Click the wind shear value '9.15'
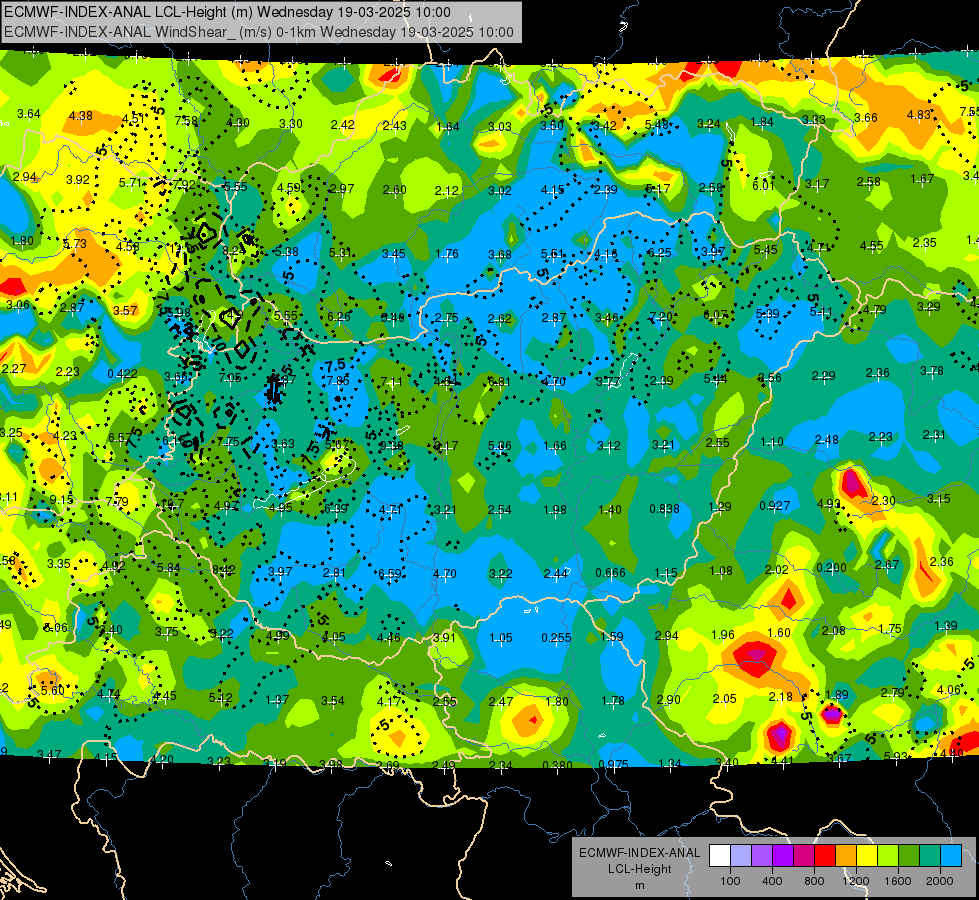Screen dimensions: 979x900 pos(62,500)
